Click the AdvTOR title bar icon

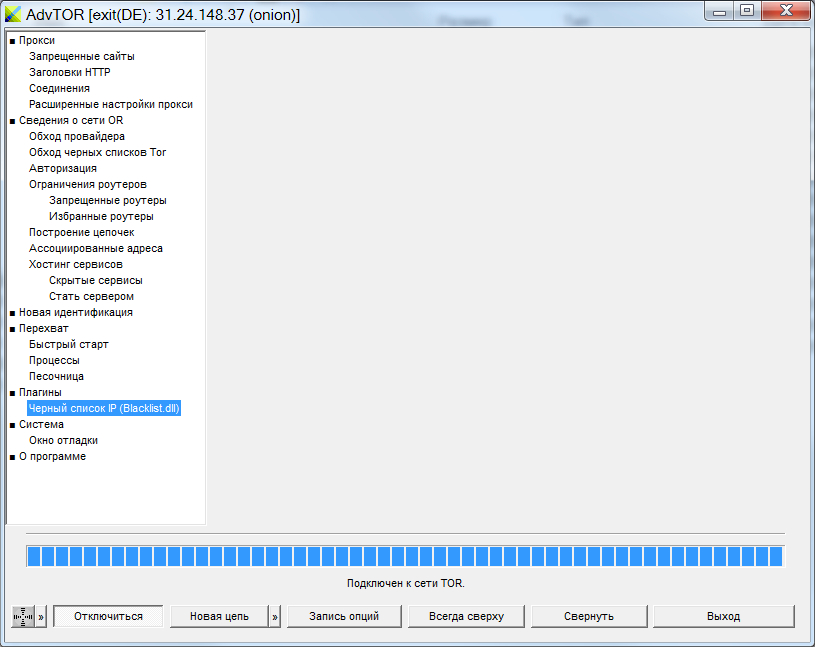point(13,14)
